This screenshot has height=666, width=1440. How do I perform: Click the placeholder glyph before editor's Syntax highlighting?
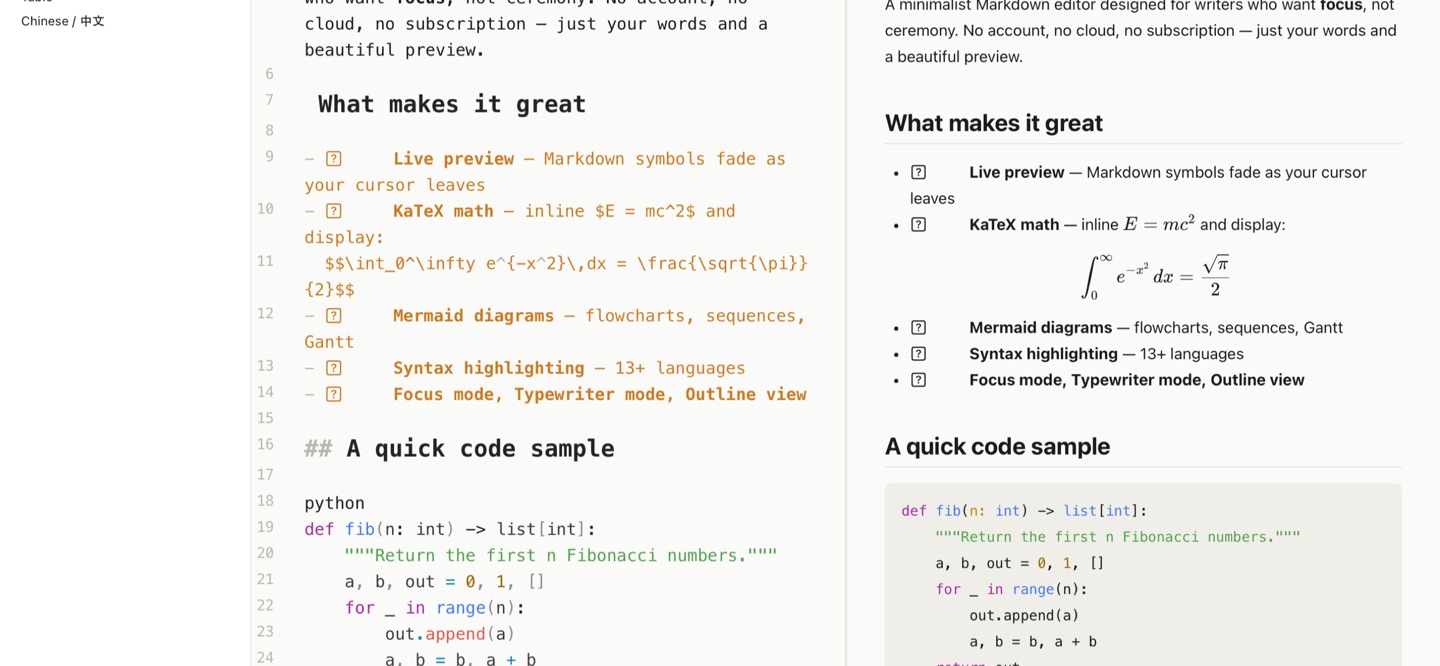[x=334, y=368]
